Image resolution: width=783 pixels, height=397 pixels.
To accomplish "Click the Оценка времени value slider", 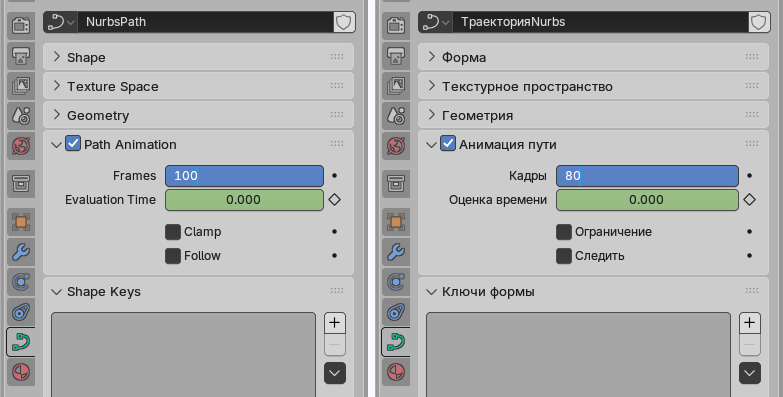I will point(647,200).
